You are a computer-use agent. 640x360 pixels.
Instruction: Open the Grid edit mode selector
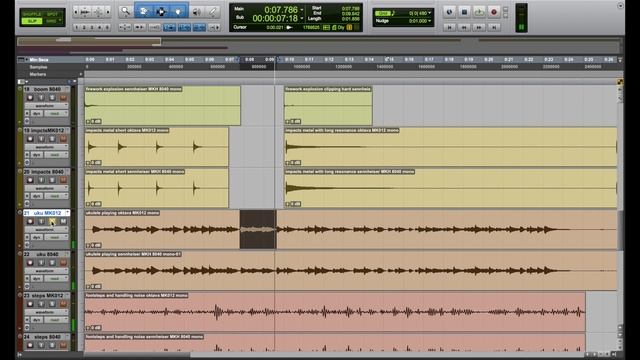click(53, 21)
